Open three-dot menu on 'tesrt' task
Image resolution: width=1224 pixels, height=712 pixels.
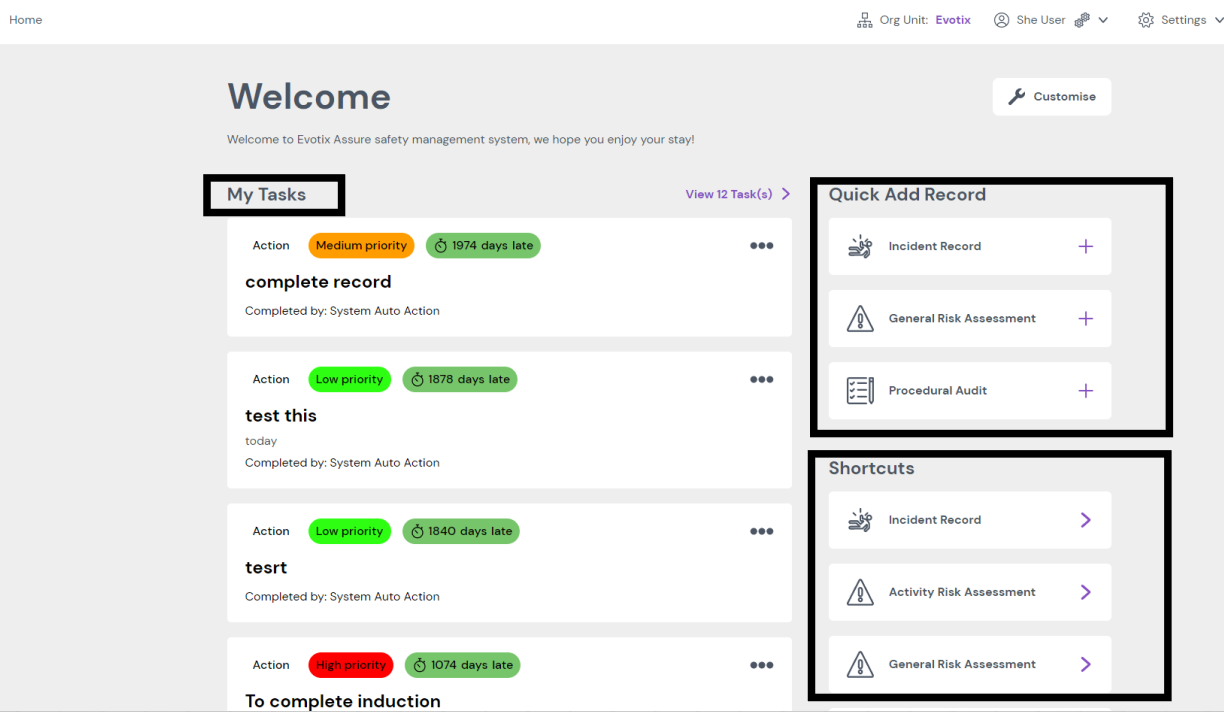pos(761,532)
